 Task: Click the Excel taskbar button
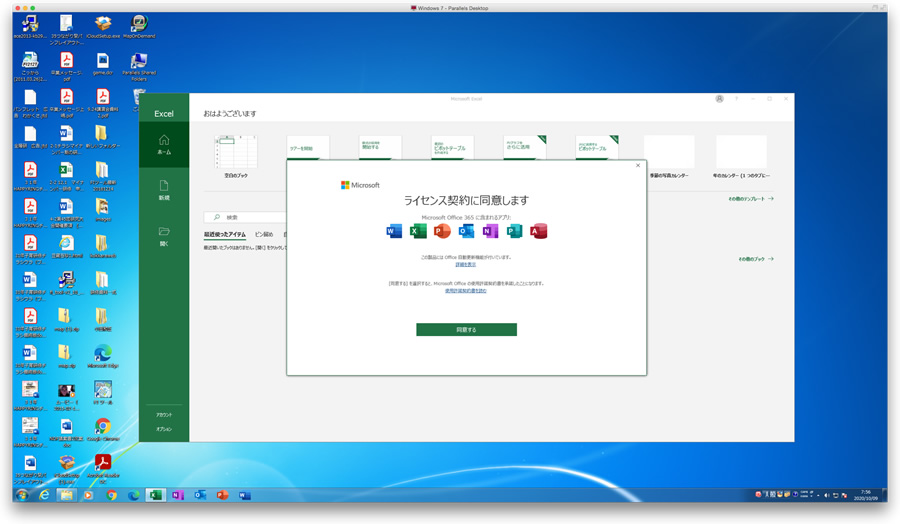[x=155, y=495]
